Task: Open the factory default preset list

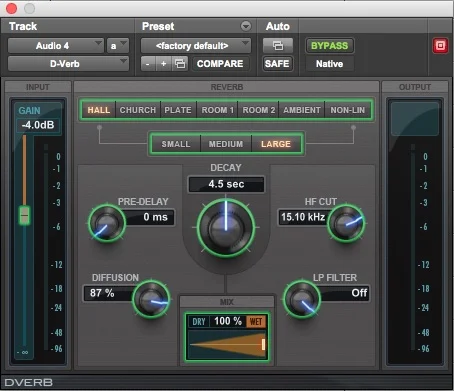Action: (x=196, y=46)
